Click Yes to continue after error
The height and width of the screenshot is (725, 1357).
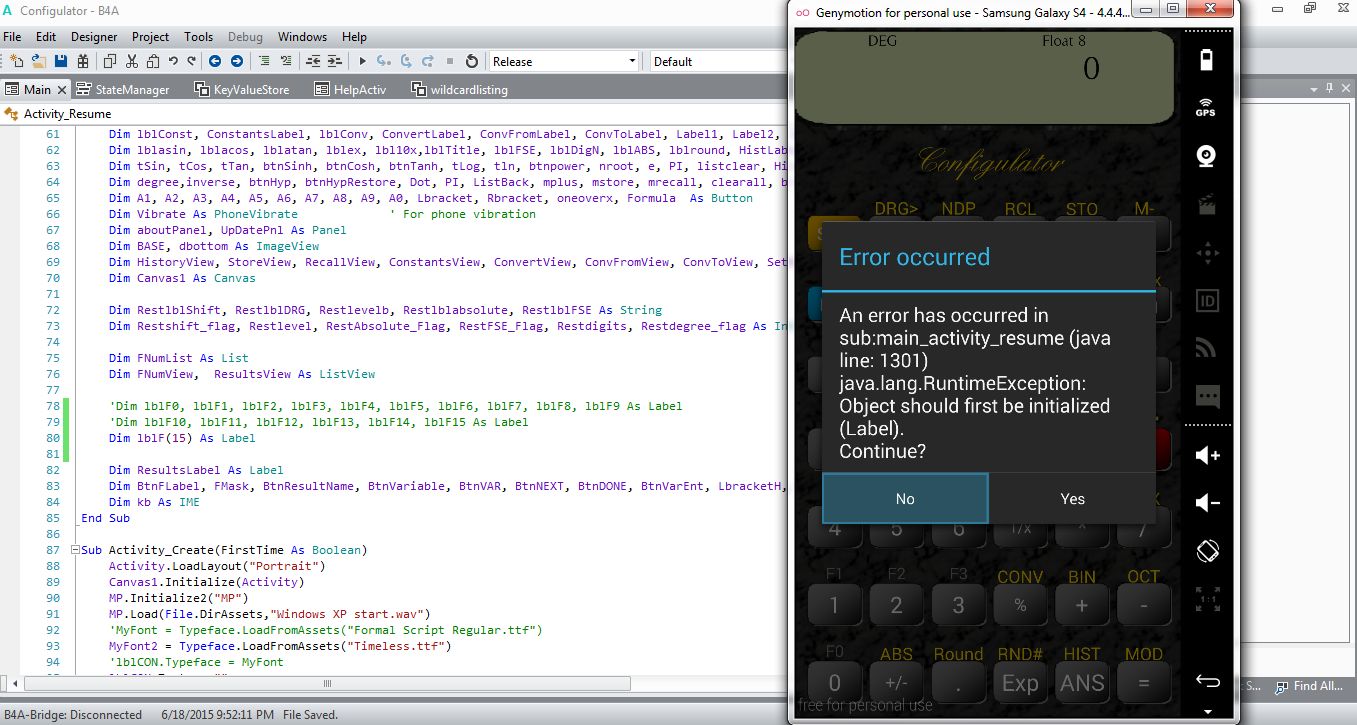pyautogui.click(x=1072, y=498)
